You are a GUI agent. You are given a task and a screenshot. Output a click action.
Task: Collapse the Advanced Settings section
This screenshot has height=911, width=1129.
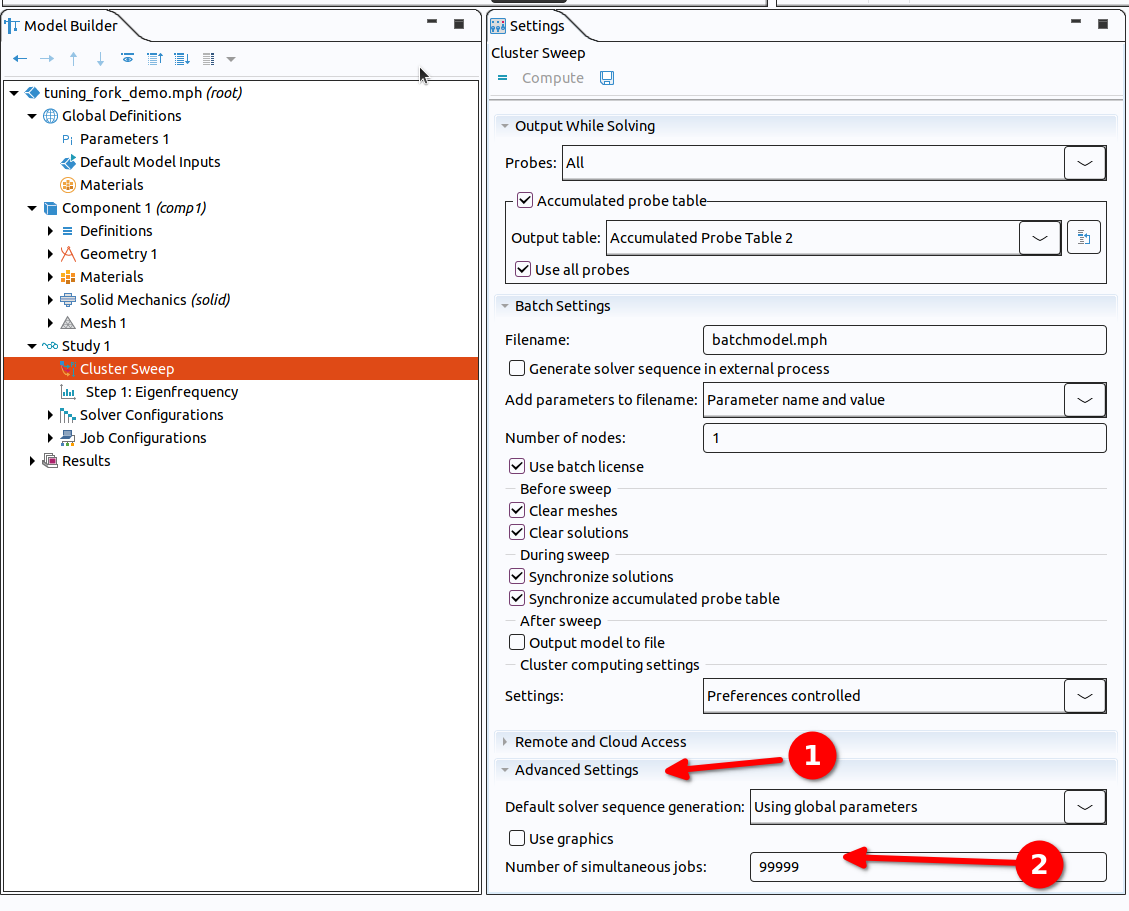pos(505,770)
